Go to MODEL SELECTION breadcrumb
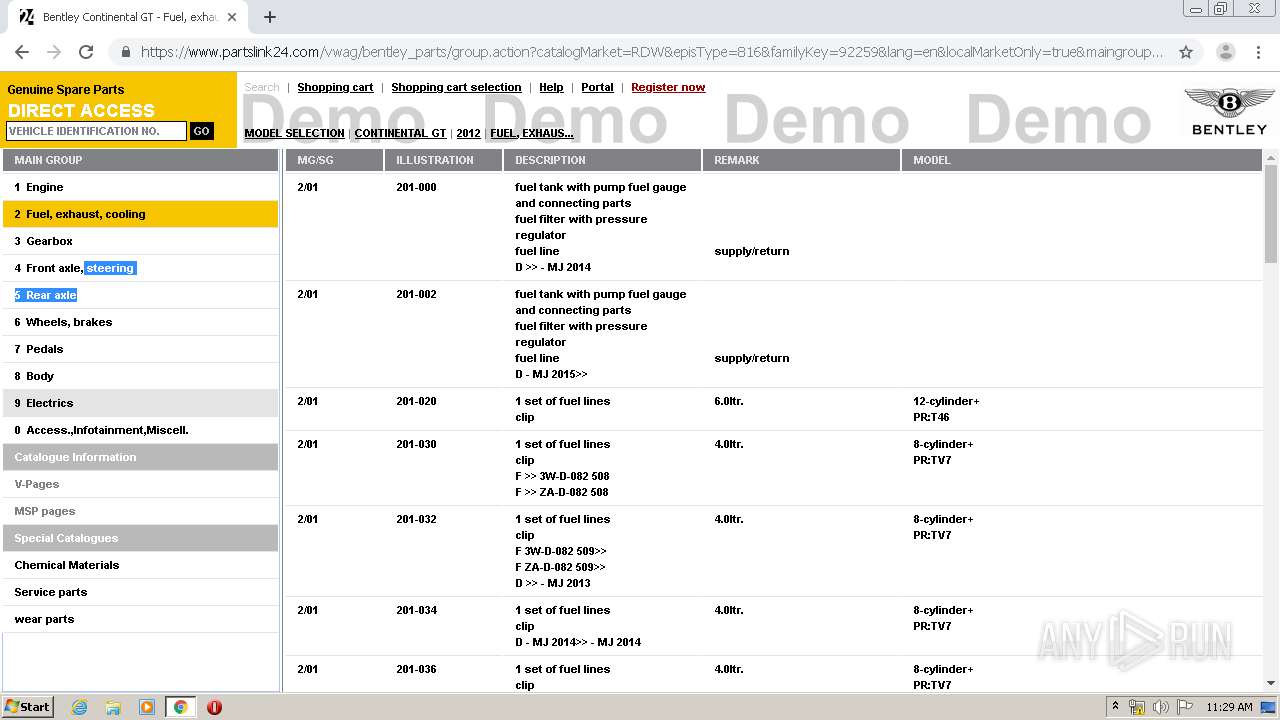 tap(294, 133)
